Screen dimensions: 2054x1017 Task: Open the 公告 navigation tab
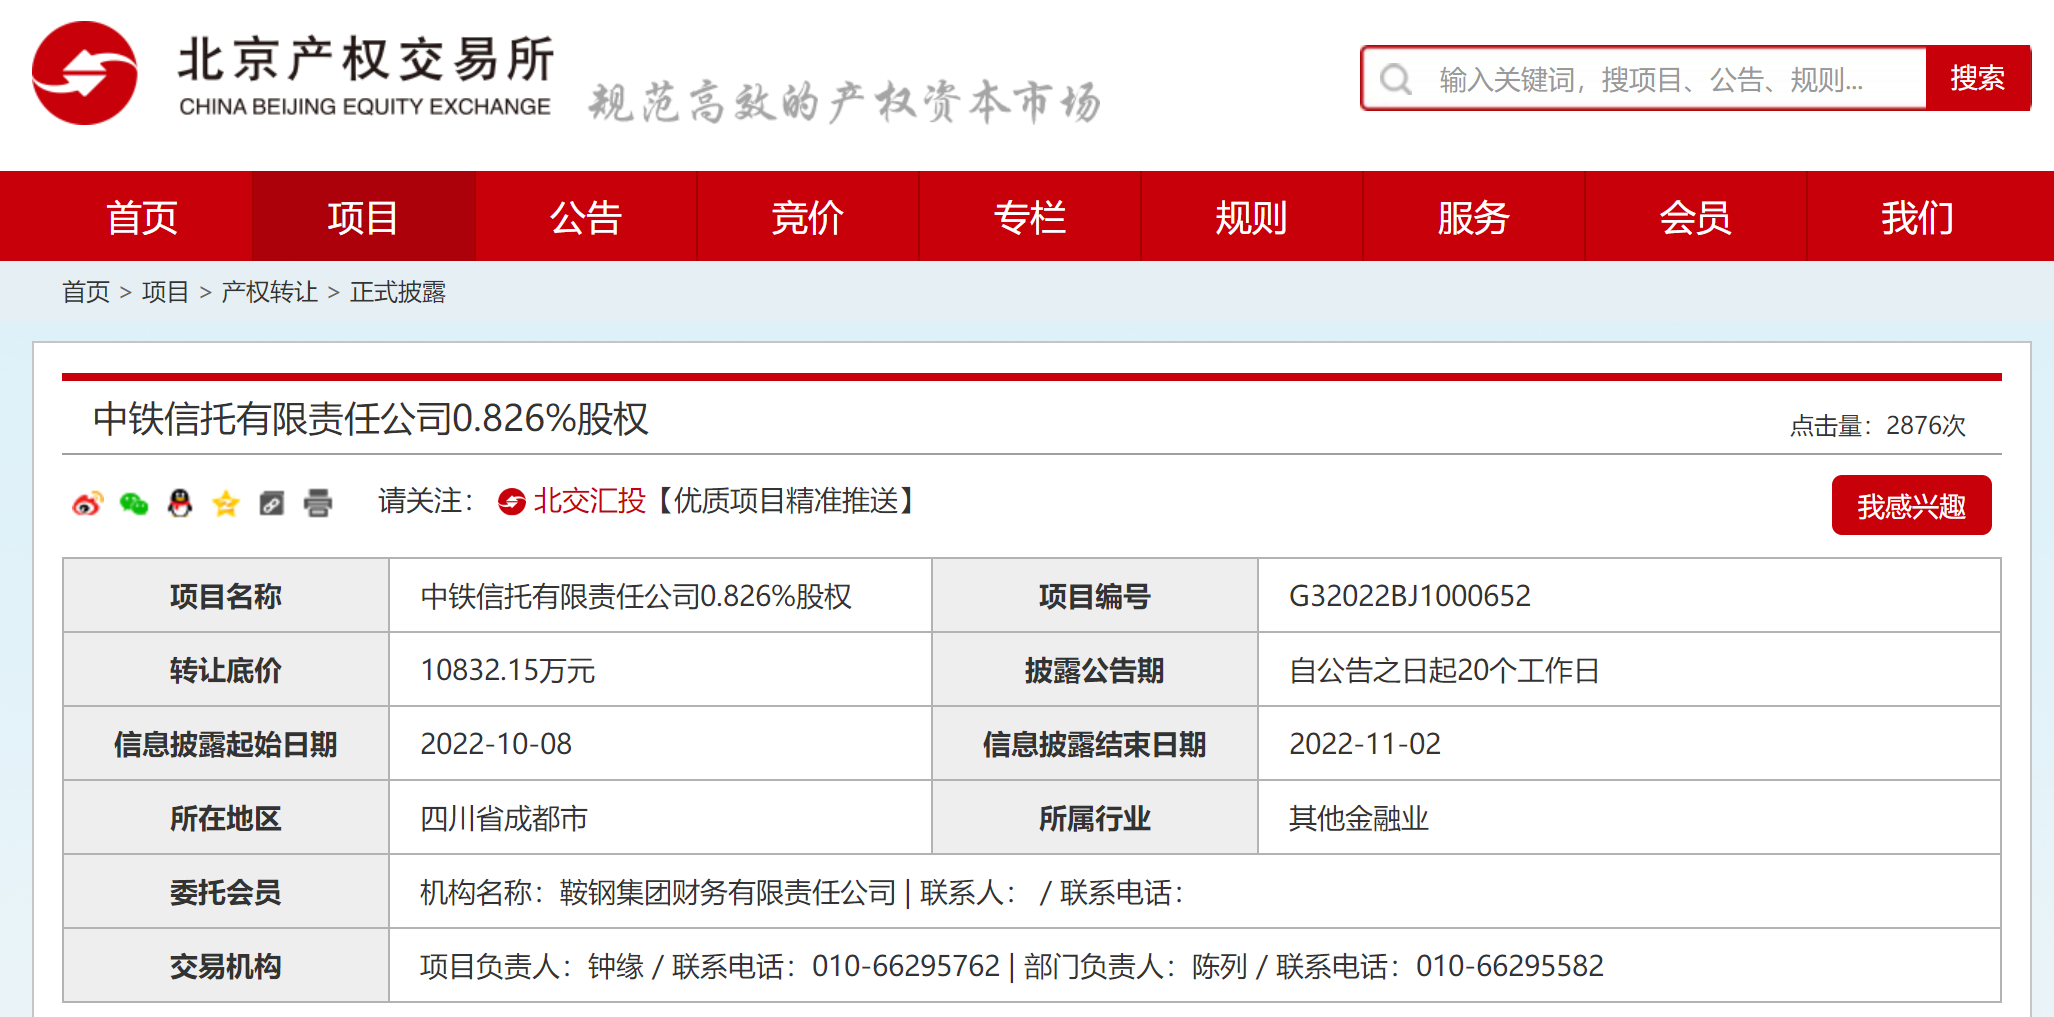pyautogui.click(x=586, y=217)
